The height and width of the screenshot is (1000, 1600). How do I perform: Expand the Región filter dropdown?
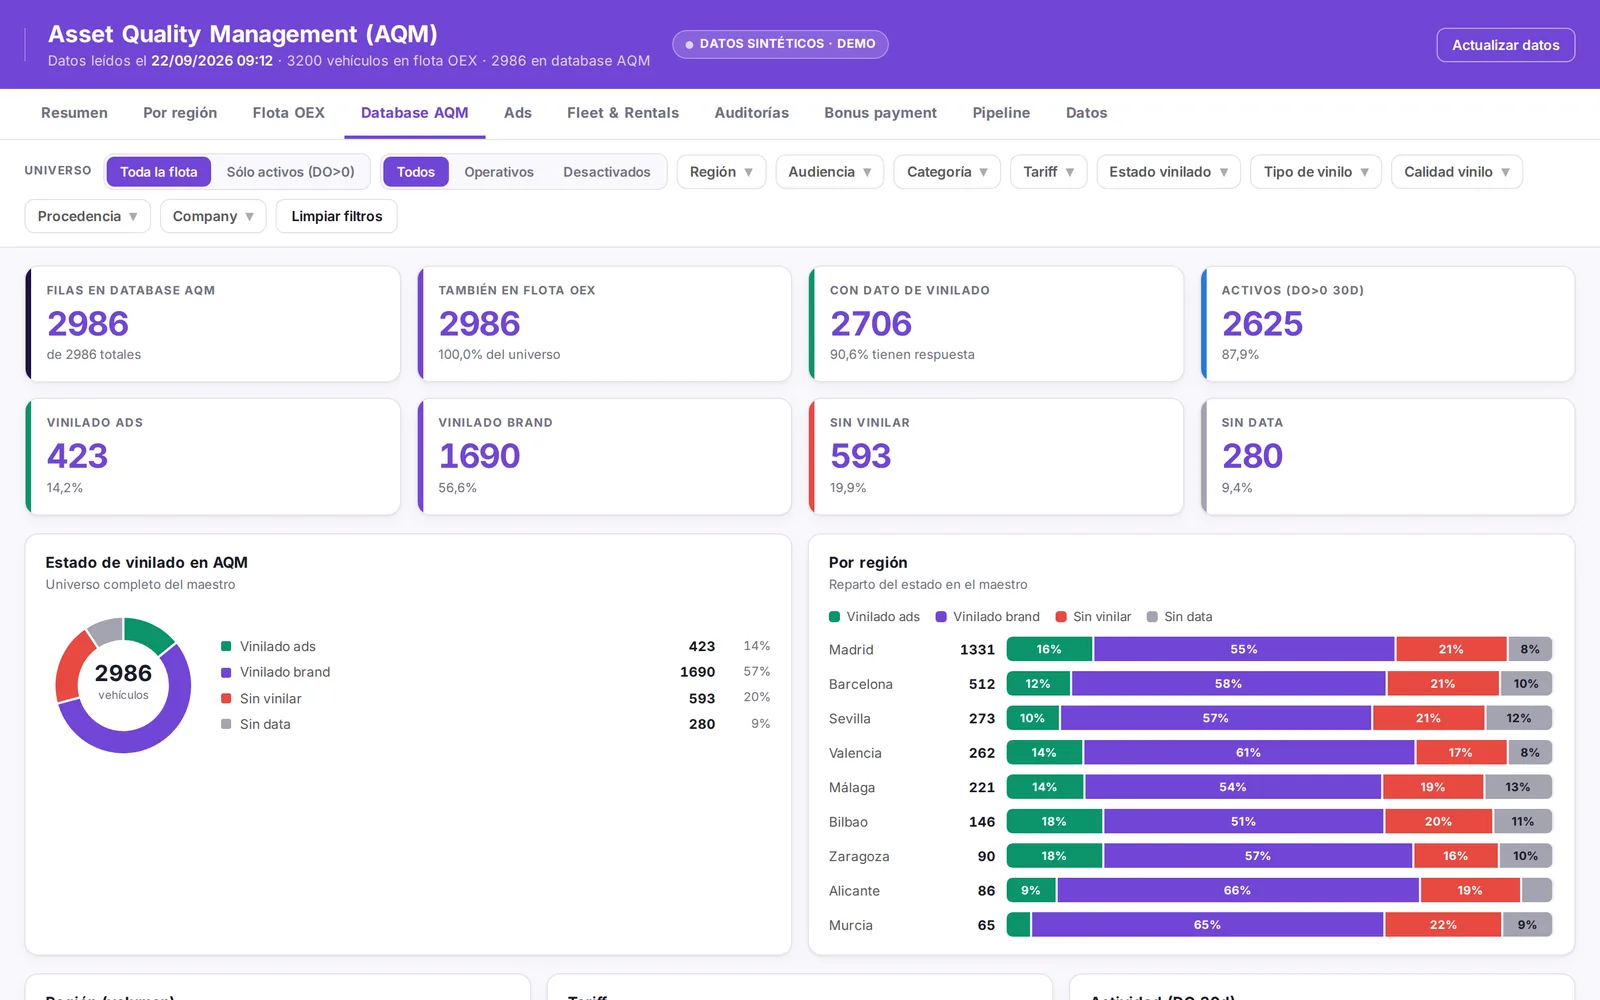[x=721, y=172]
